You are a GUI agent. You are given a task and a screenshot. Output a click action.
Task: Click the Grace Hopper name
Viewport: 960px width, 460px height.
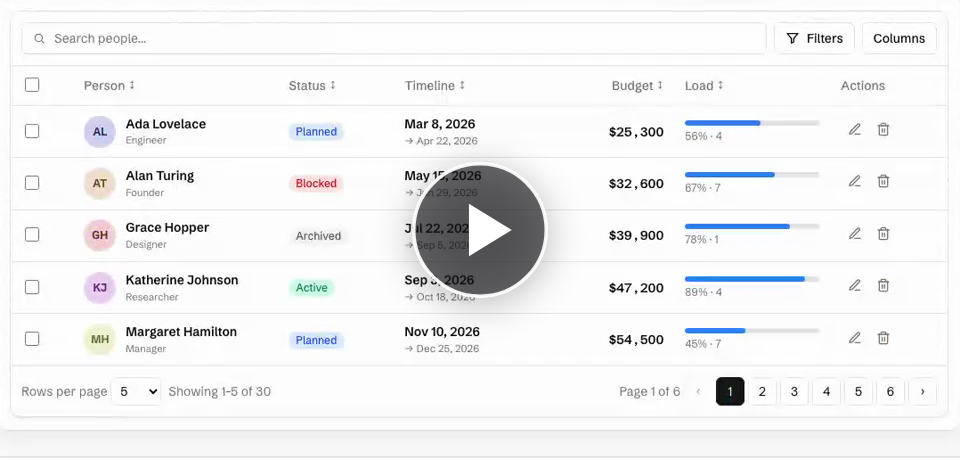click(x=167, y=227)
